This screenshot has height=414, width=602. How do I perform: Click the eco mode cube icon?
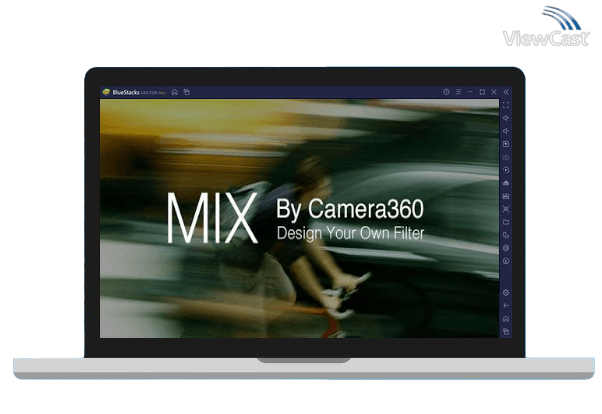[506, 248]
